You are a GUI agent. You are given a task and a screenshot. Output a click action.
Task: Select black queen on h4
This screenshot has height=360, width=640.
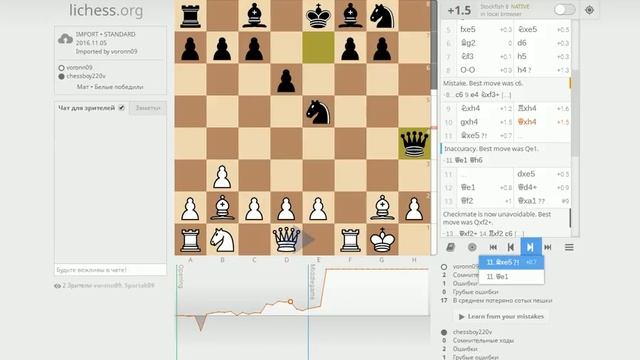pyautogui.click(x=414, y=143)
